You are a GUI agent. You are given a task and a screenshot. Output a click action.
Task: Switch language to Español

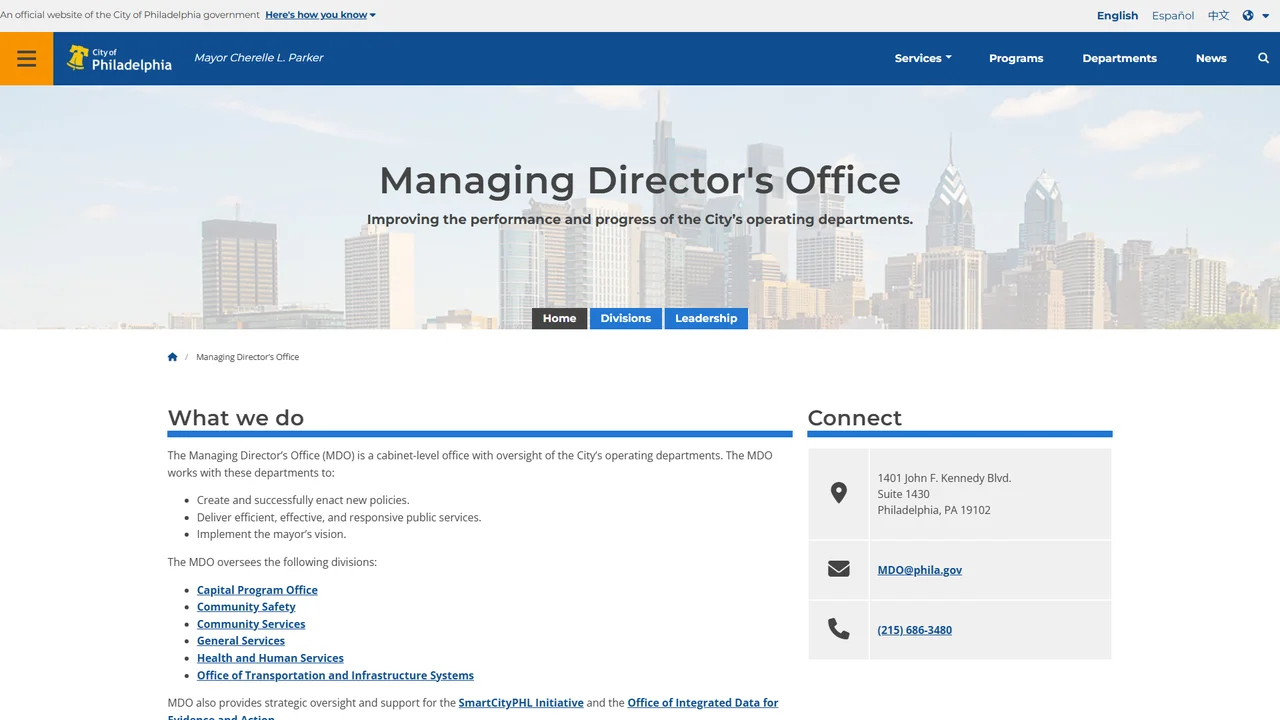click(x=1173, y=15)
